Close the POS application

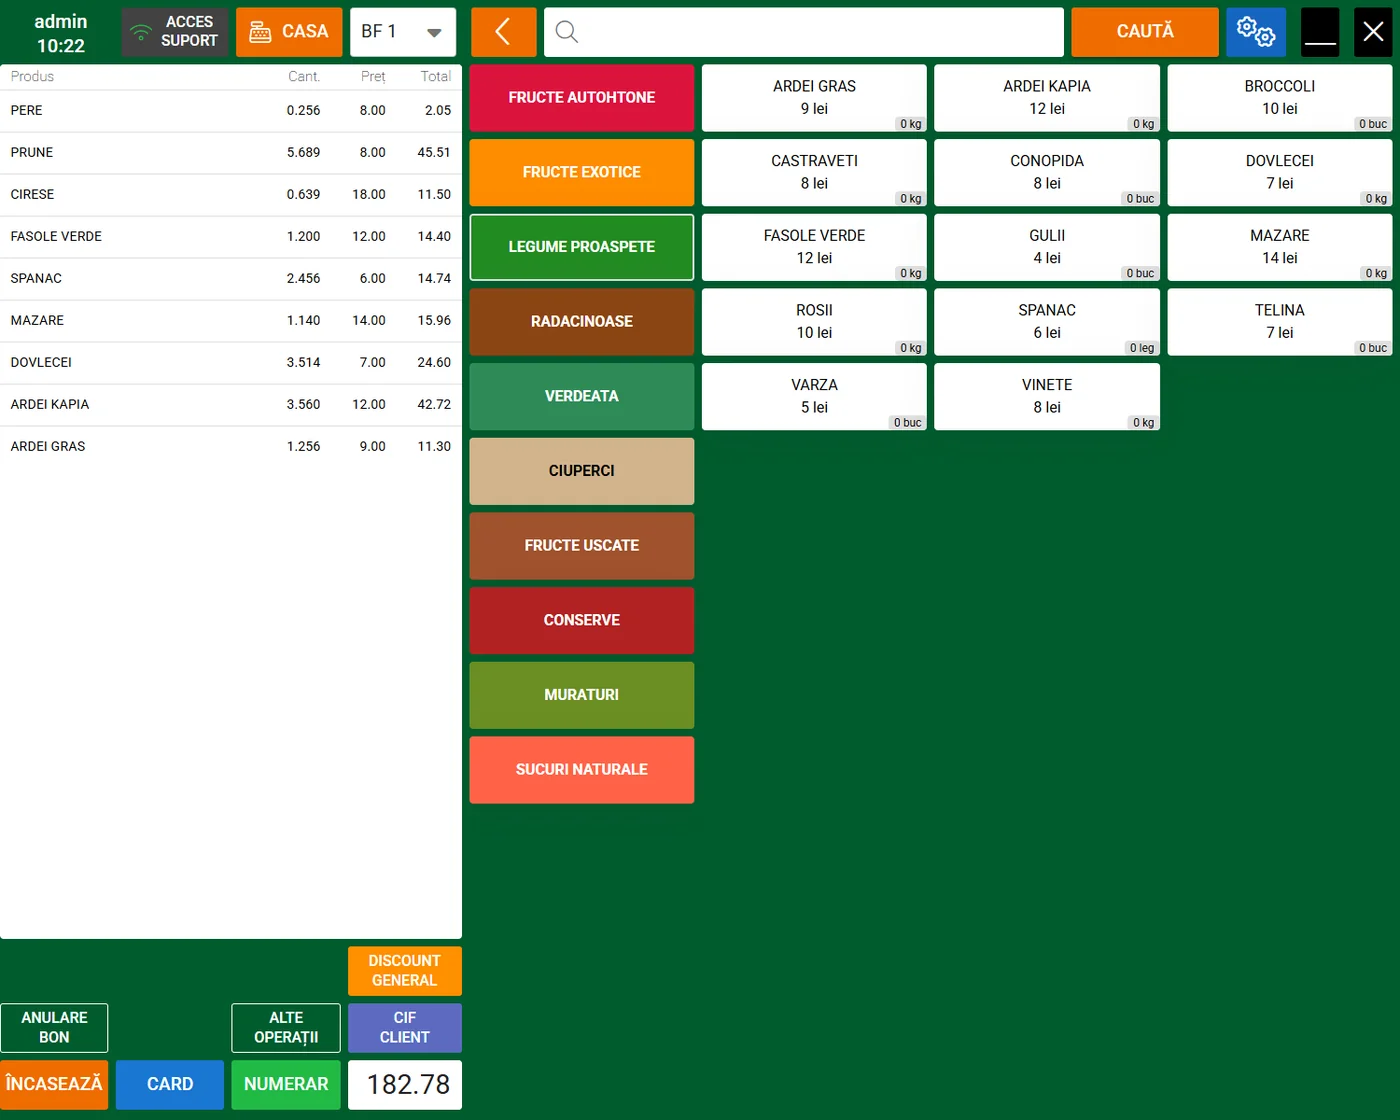(x=1373, y=32)
